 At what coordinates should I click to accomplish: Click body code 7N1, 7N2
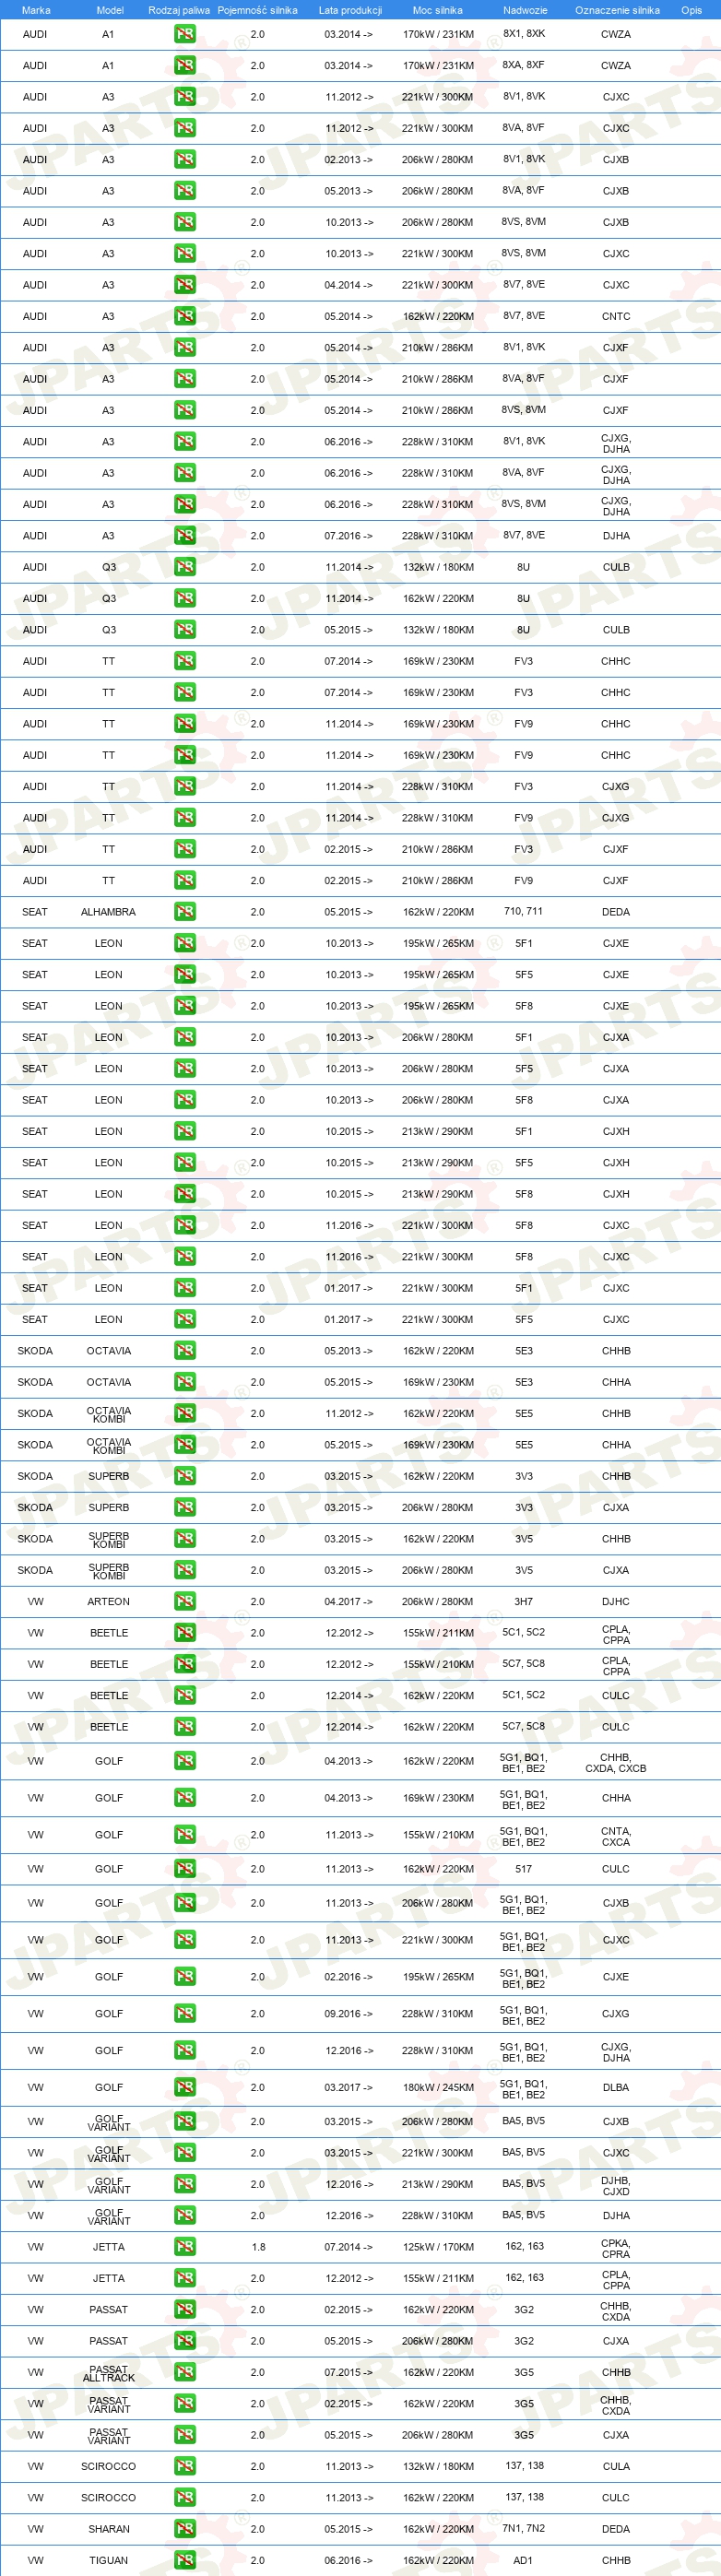[523, 2528]
